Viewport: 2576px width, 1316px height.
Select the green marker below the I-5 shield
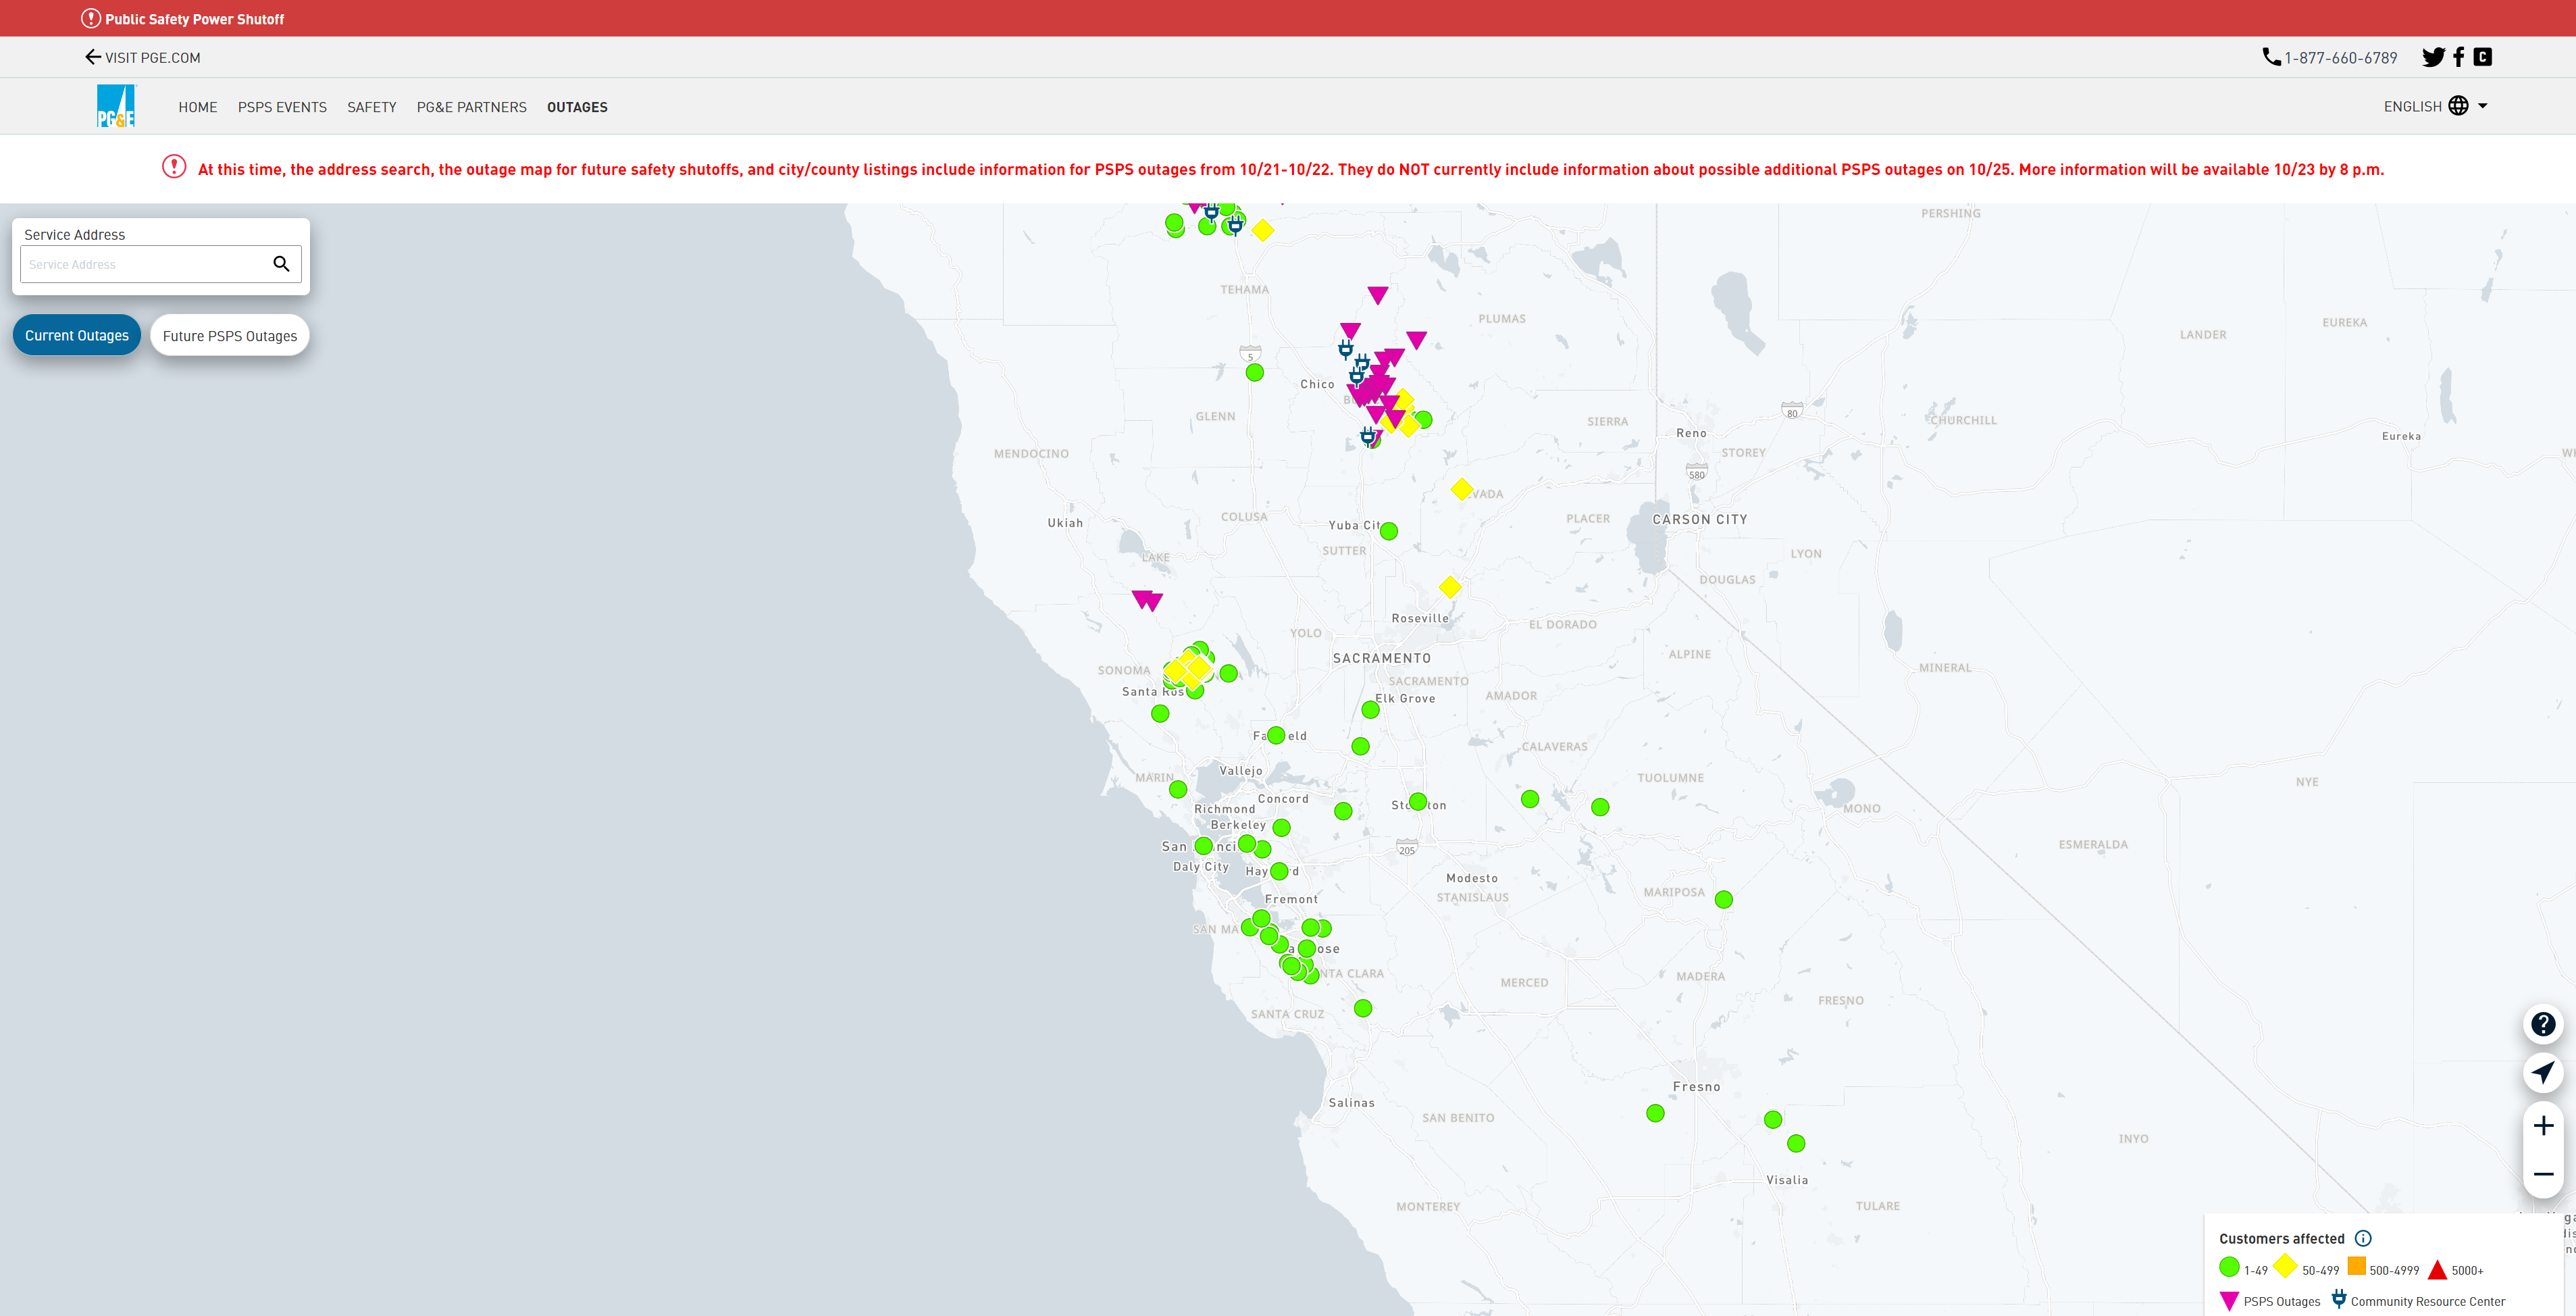click(1255, 372)
